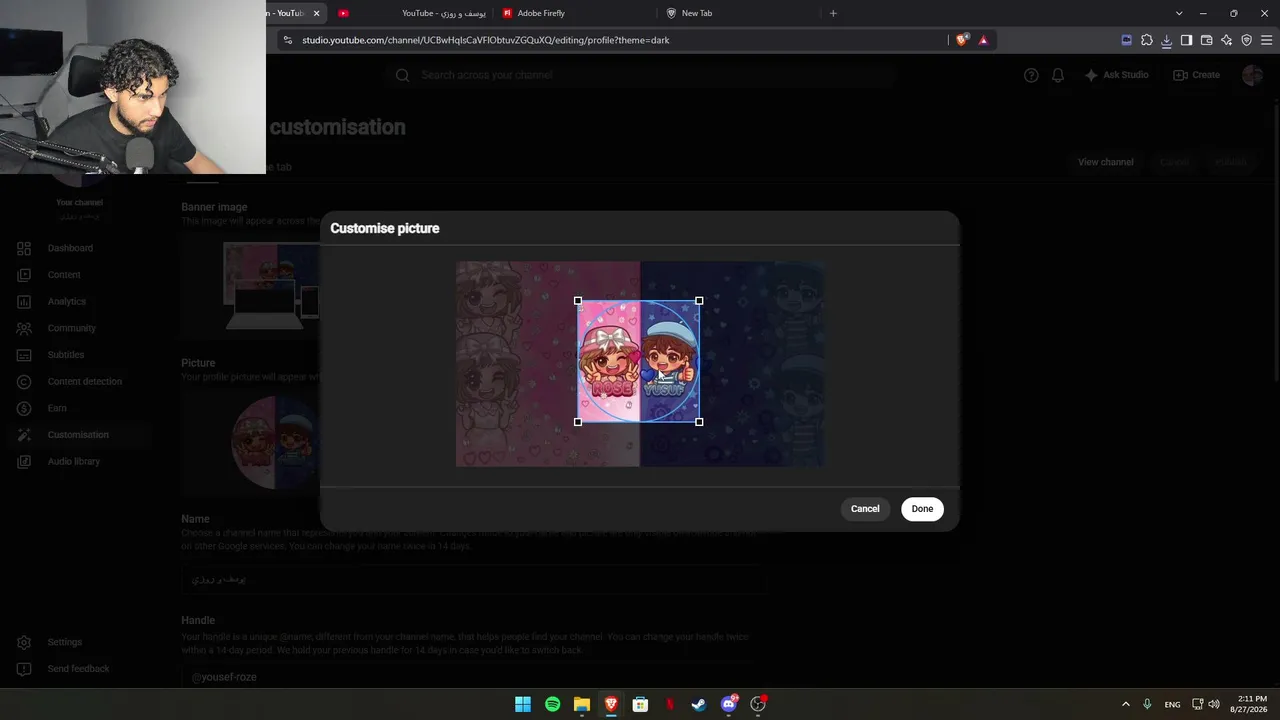Open the account avatar menu

[x=1252, y=75]
